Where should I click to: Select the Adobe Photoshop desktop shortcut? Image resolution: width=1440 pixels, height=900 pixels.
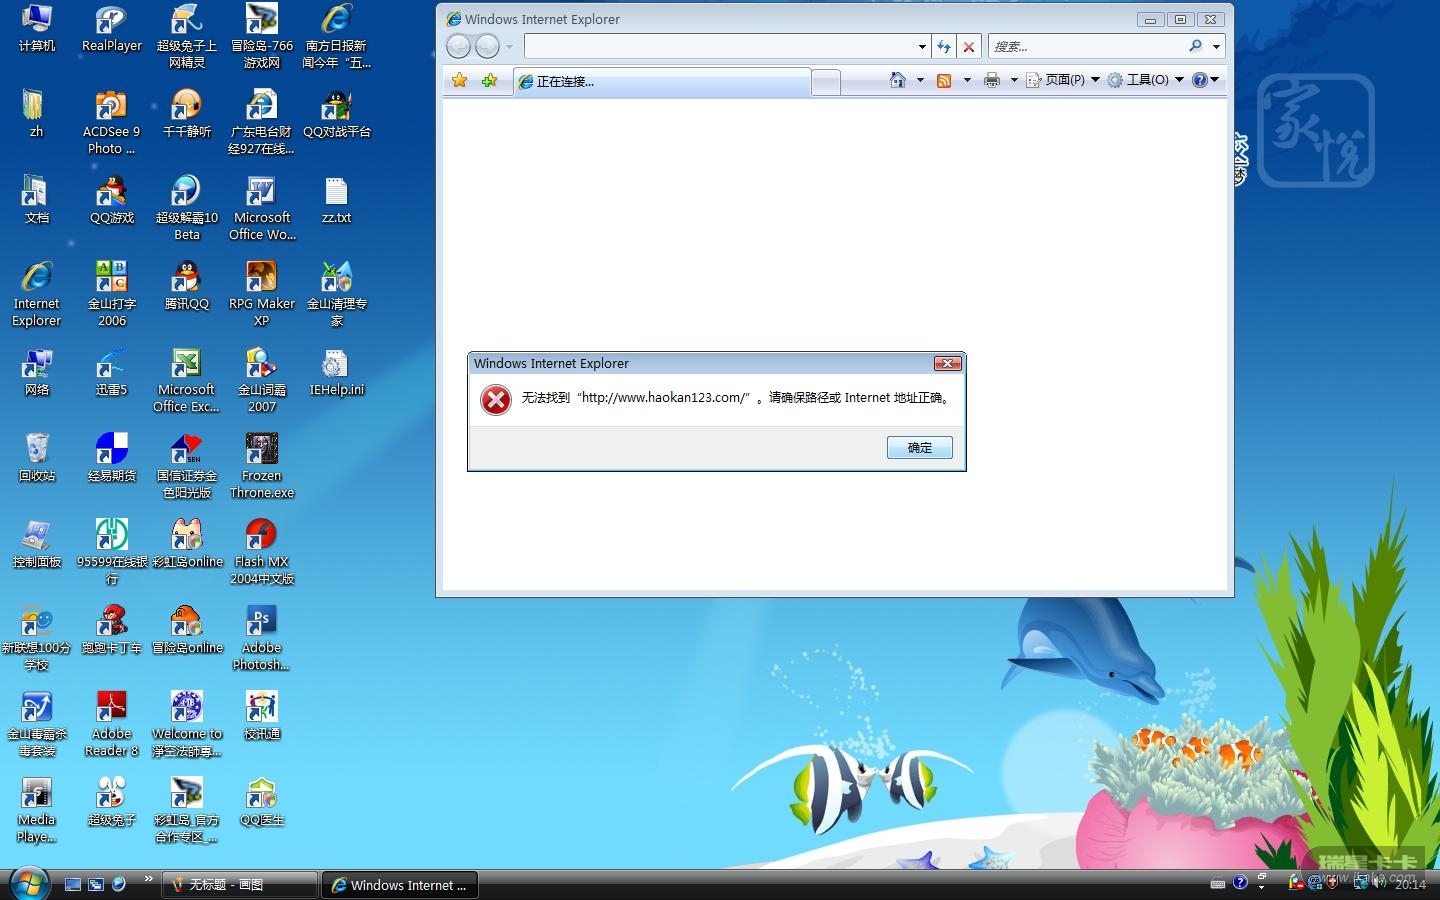(262, 638)
